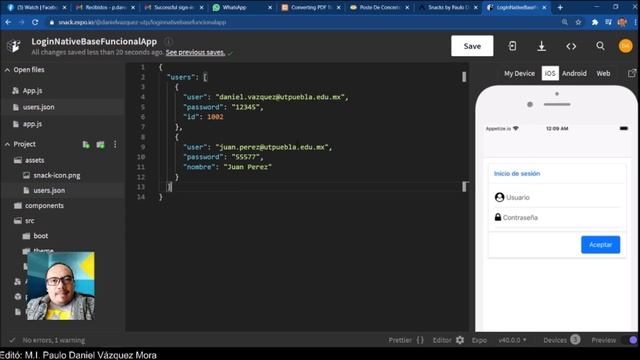Image resolution: width=640 pixels, height=360 pixels.
Task: Bookmark page with star icon
Action: (578, 22)
